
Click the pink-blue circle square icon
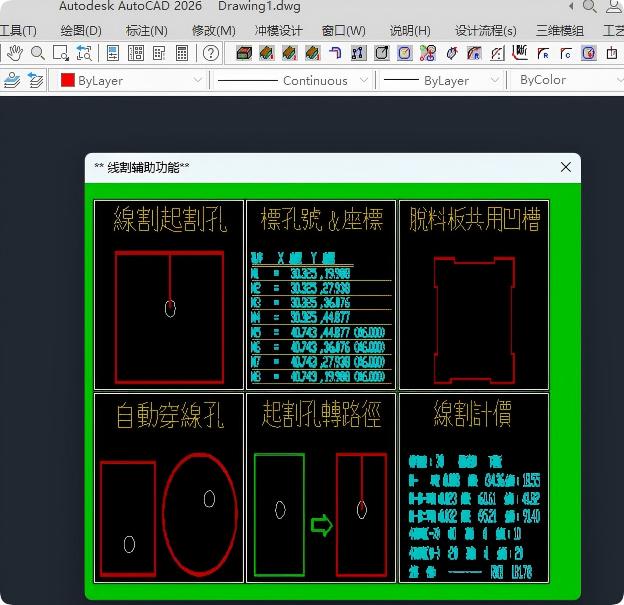click(x=589, y=53)
